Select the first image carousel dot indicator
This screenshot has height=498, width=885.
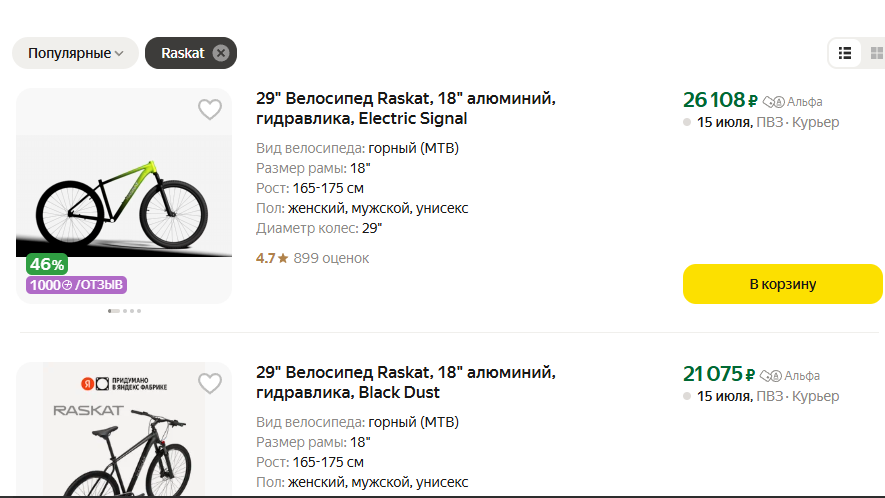coord(113,311)
